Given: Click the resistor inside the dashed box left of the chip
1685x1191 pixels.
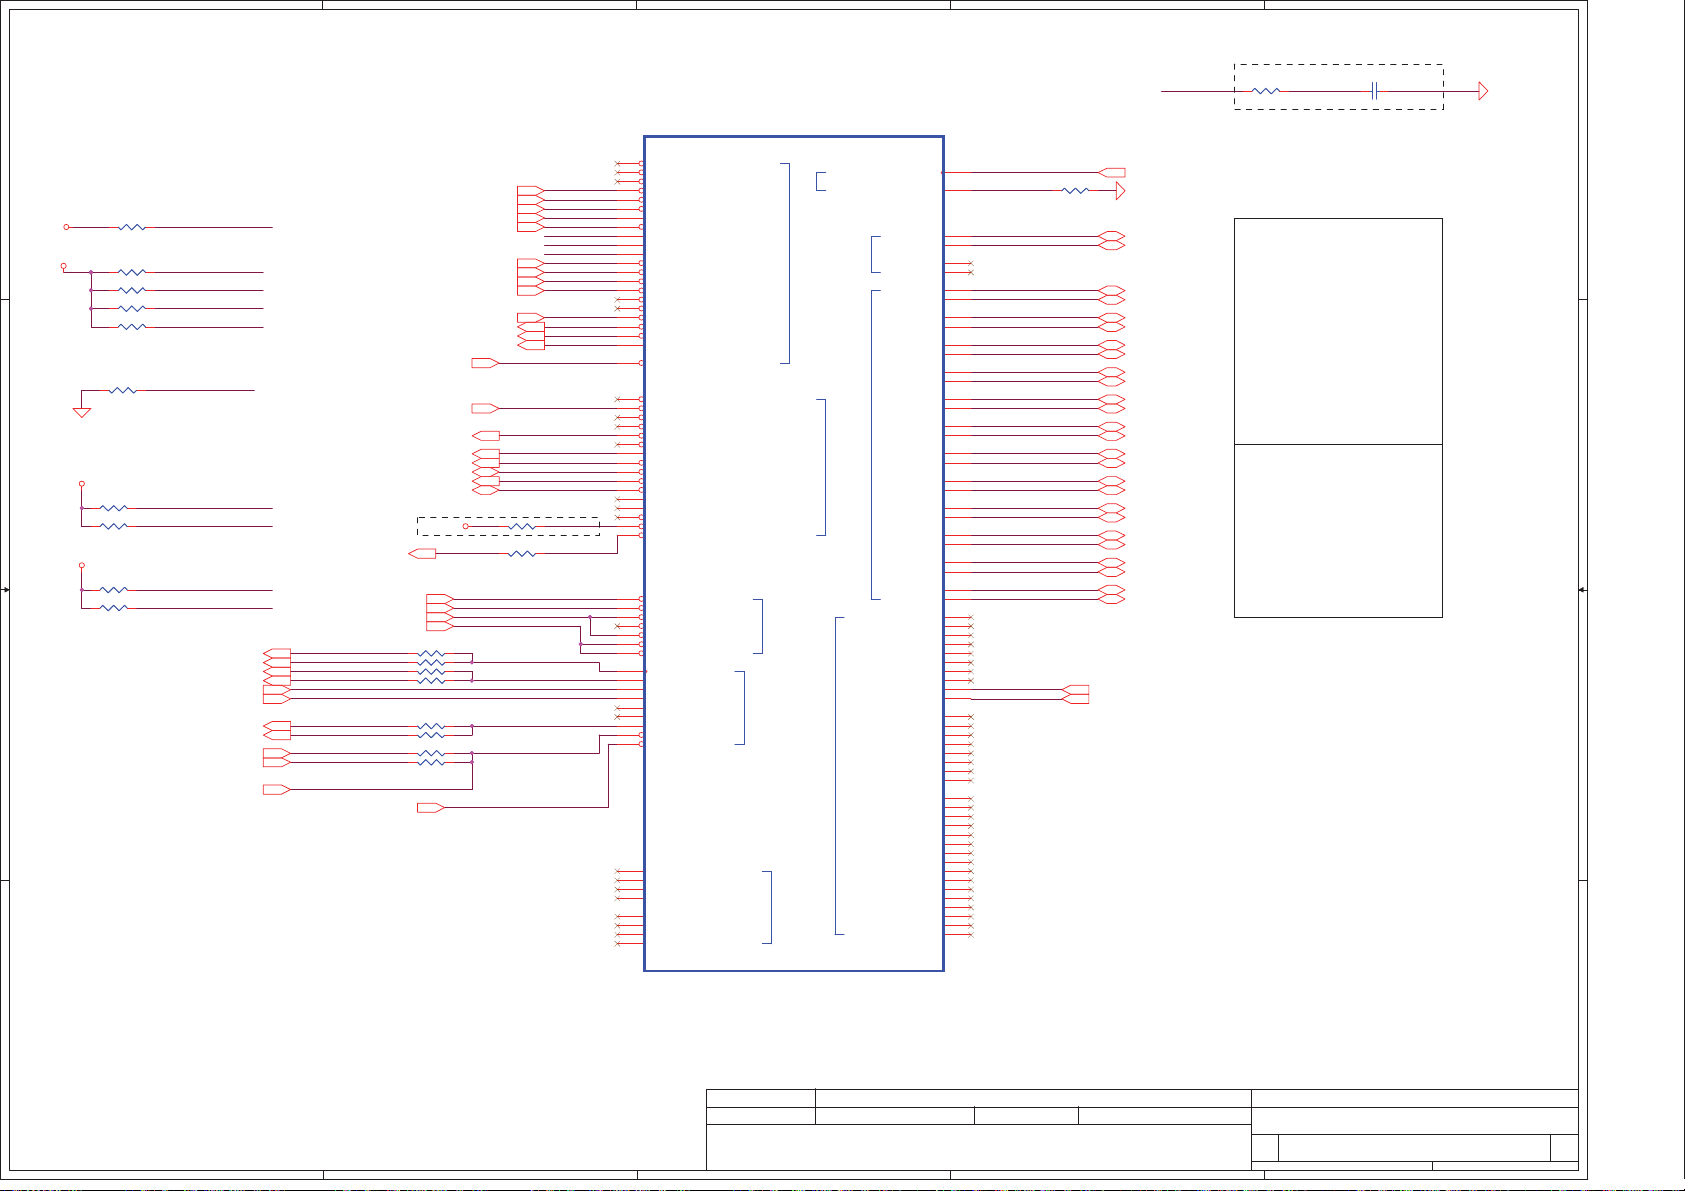Looking at the screenshot, I should 522,526.
